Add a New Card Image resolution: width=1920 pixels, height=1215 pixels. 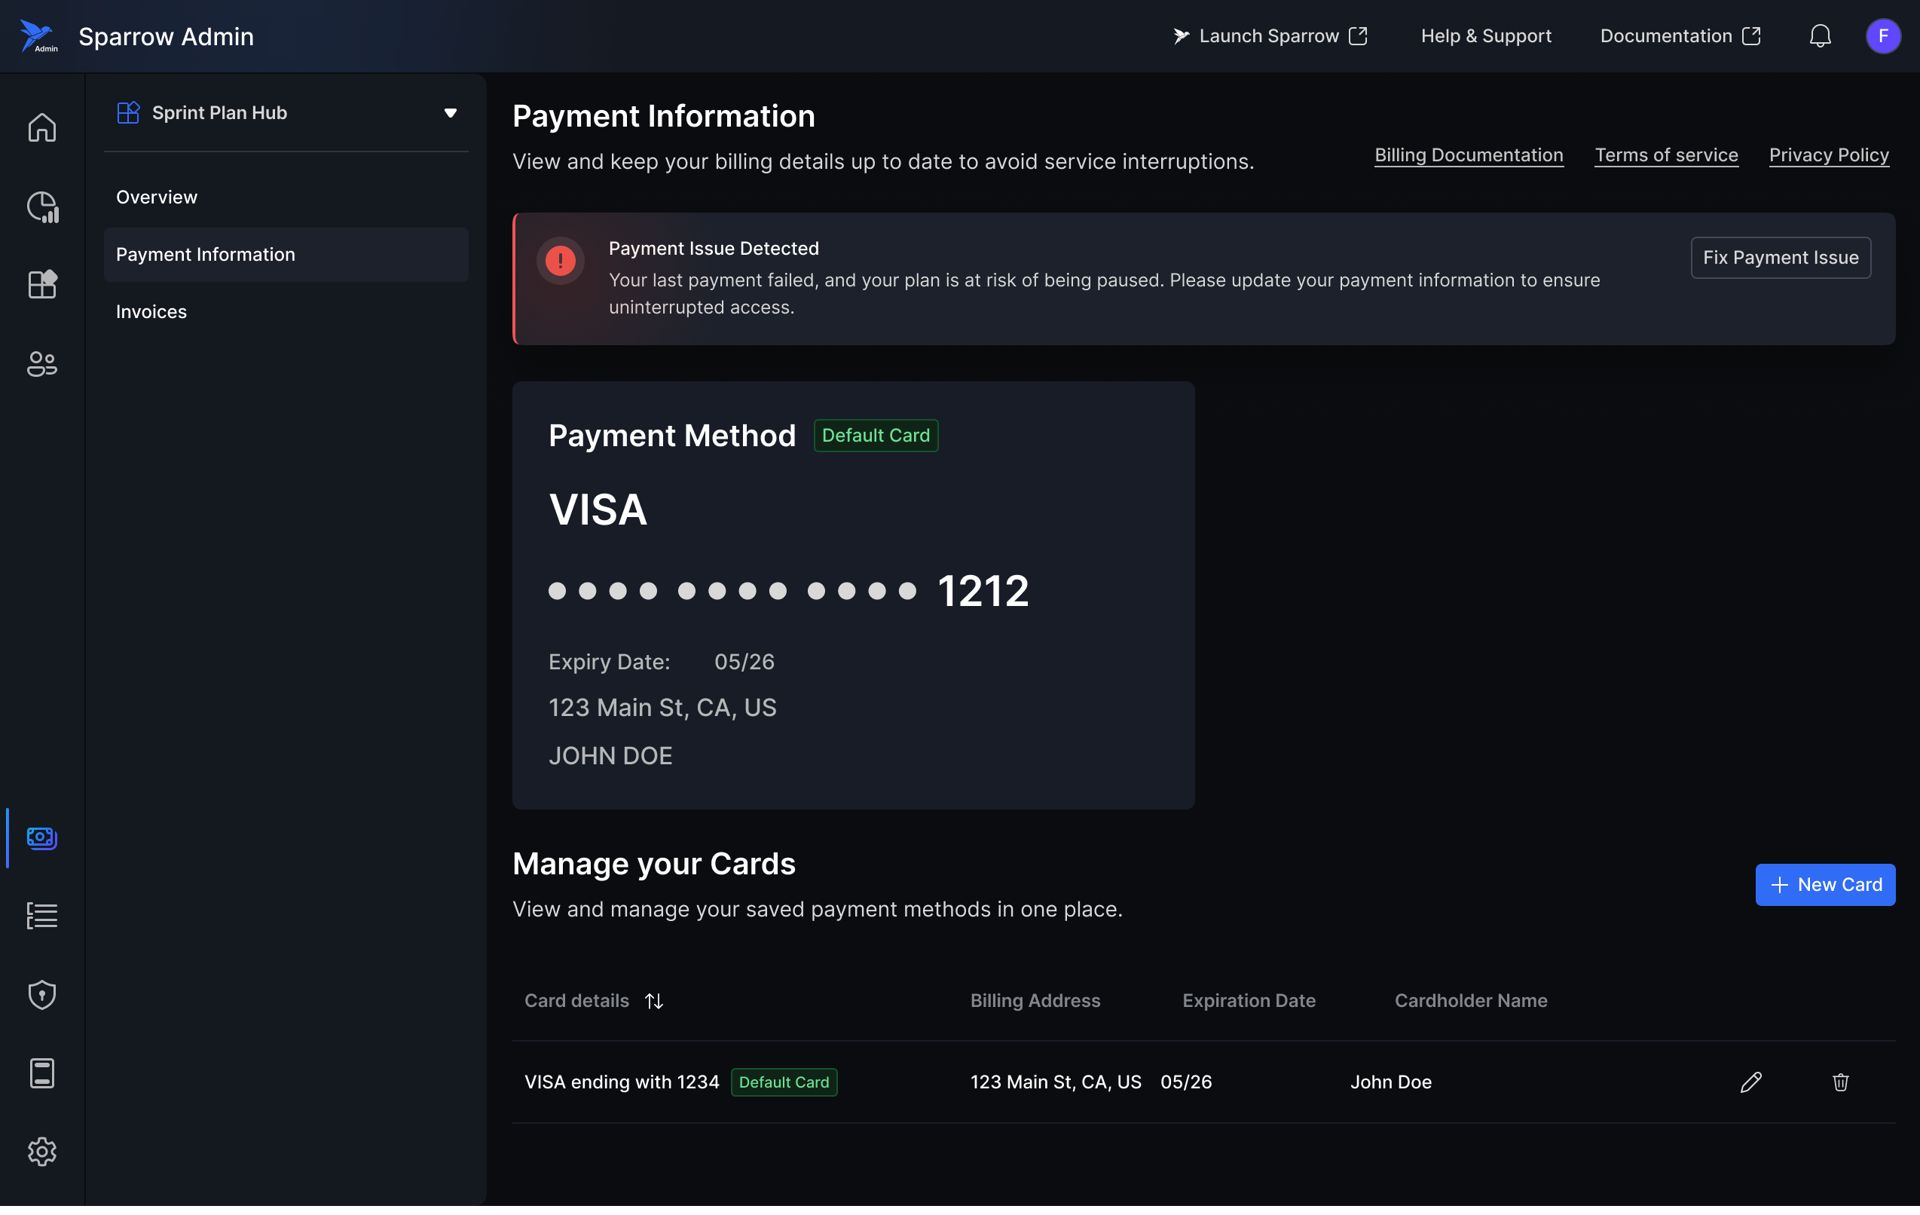1825,885
